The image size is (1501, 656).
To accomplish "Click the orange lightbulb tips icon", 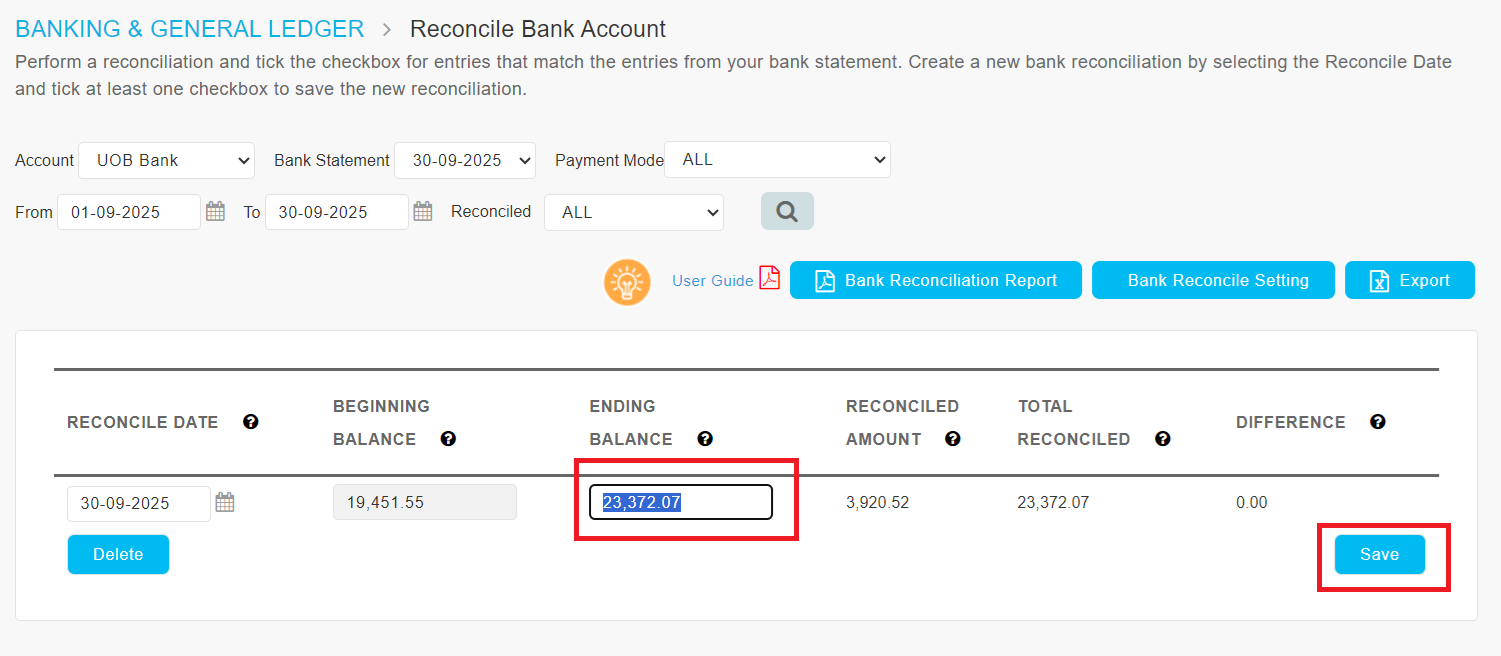I will [x=627, y=282].
